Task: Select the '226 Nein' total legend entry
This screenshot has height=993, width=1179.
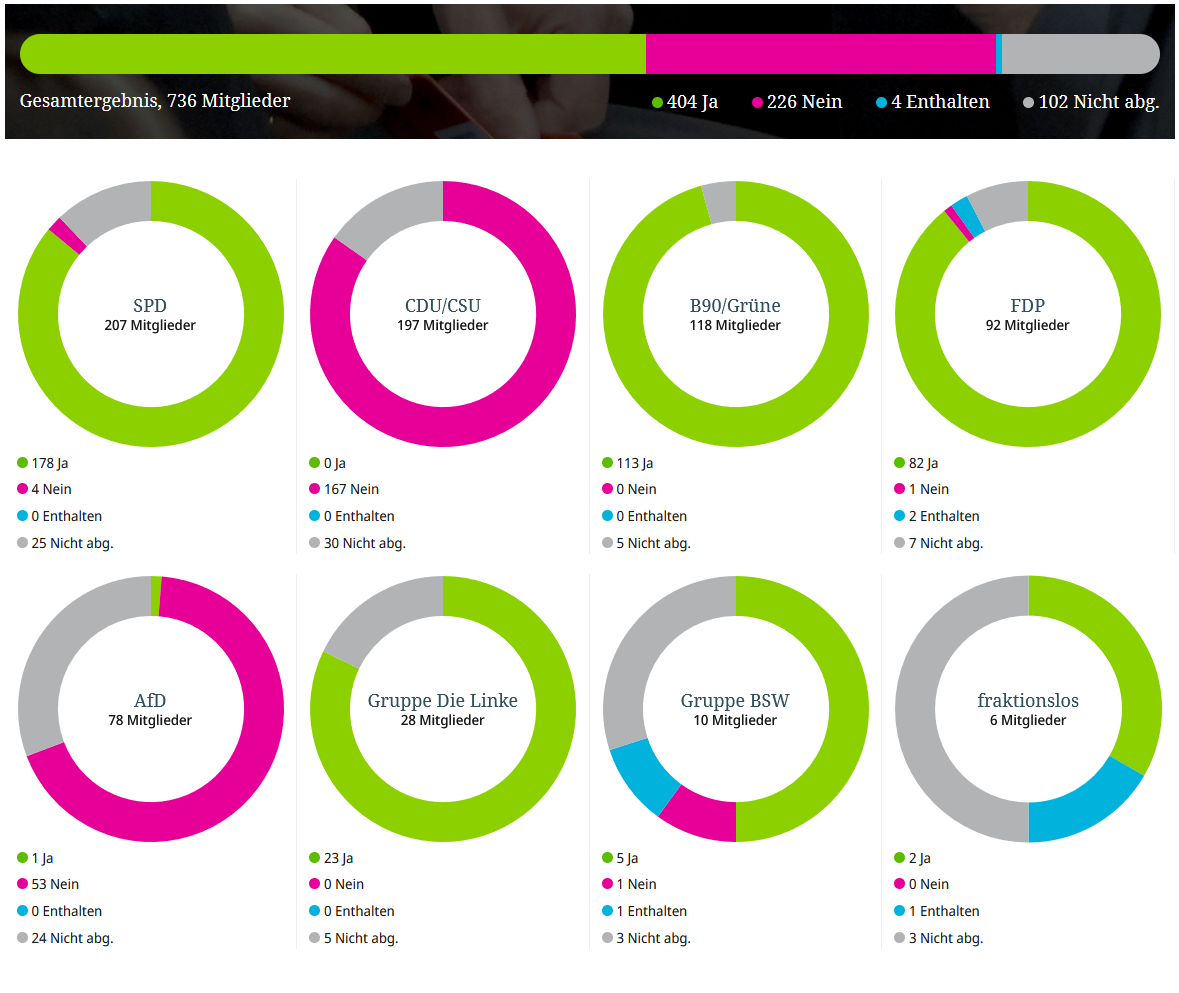Action: click(797, 102)
